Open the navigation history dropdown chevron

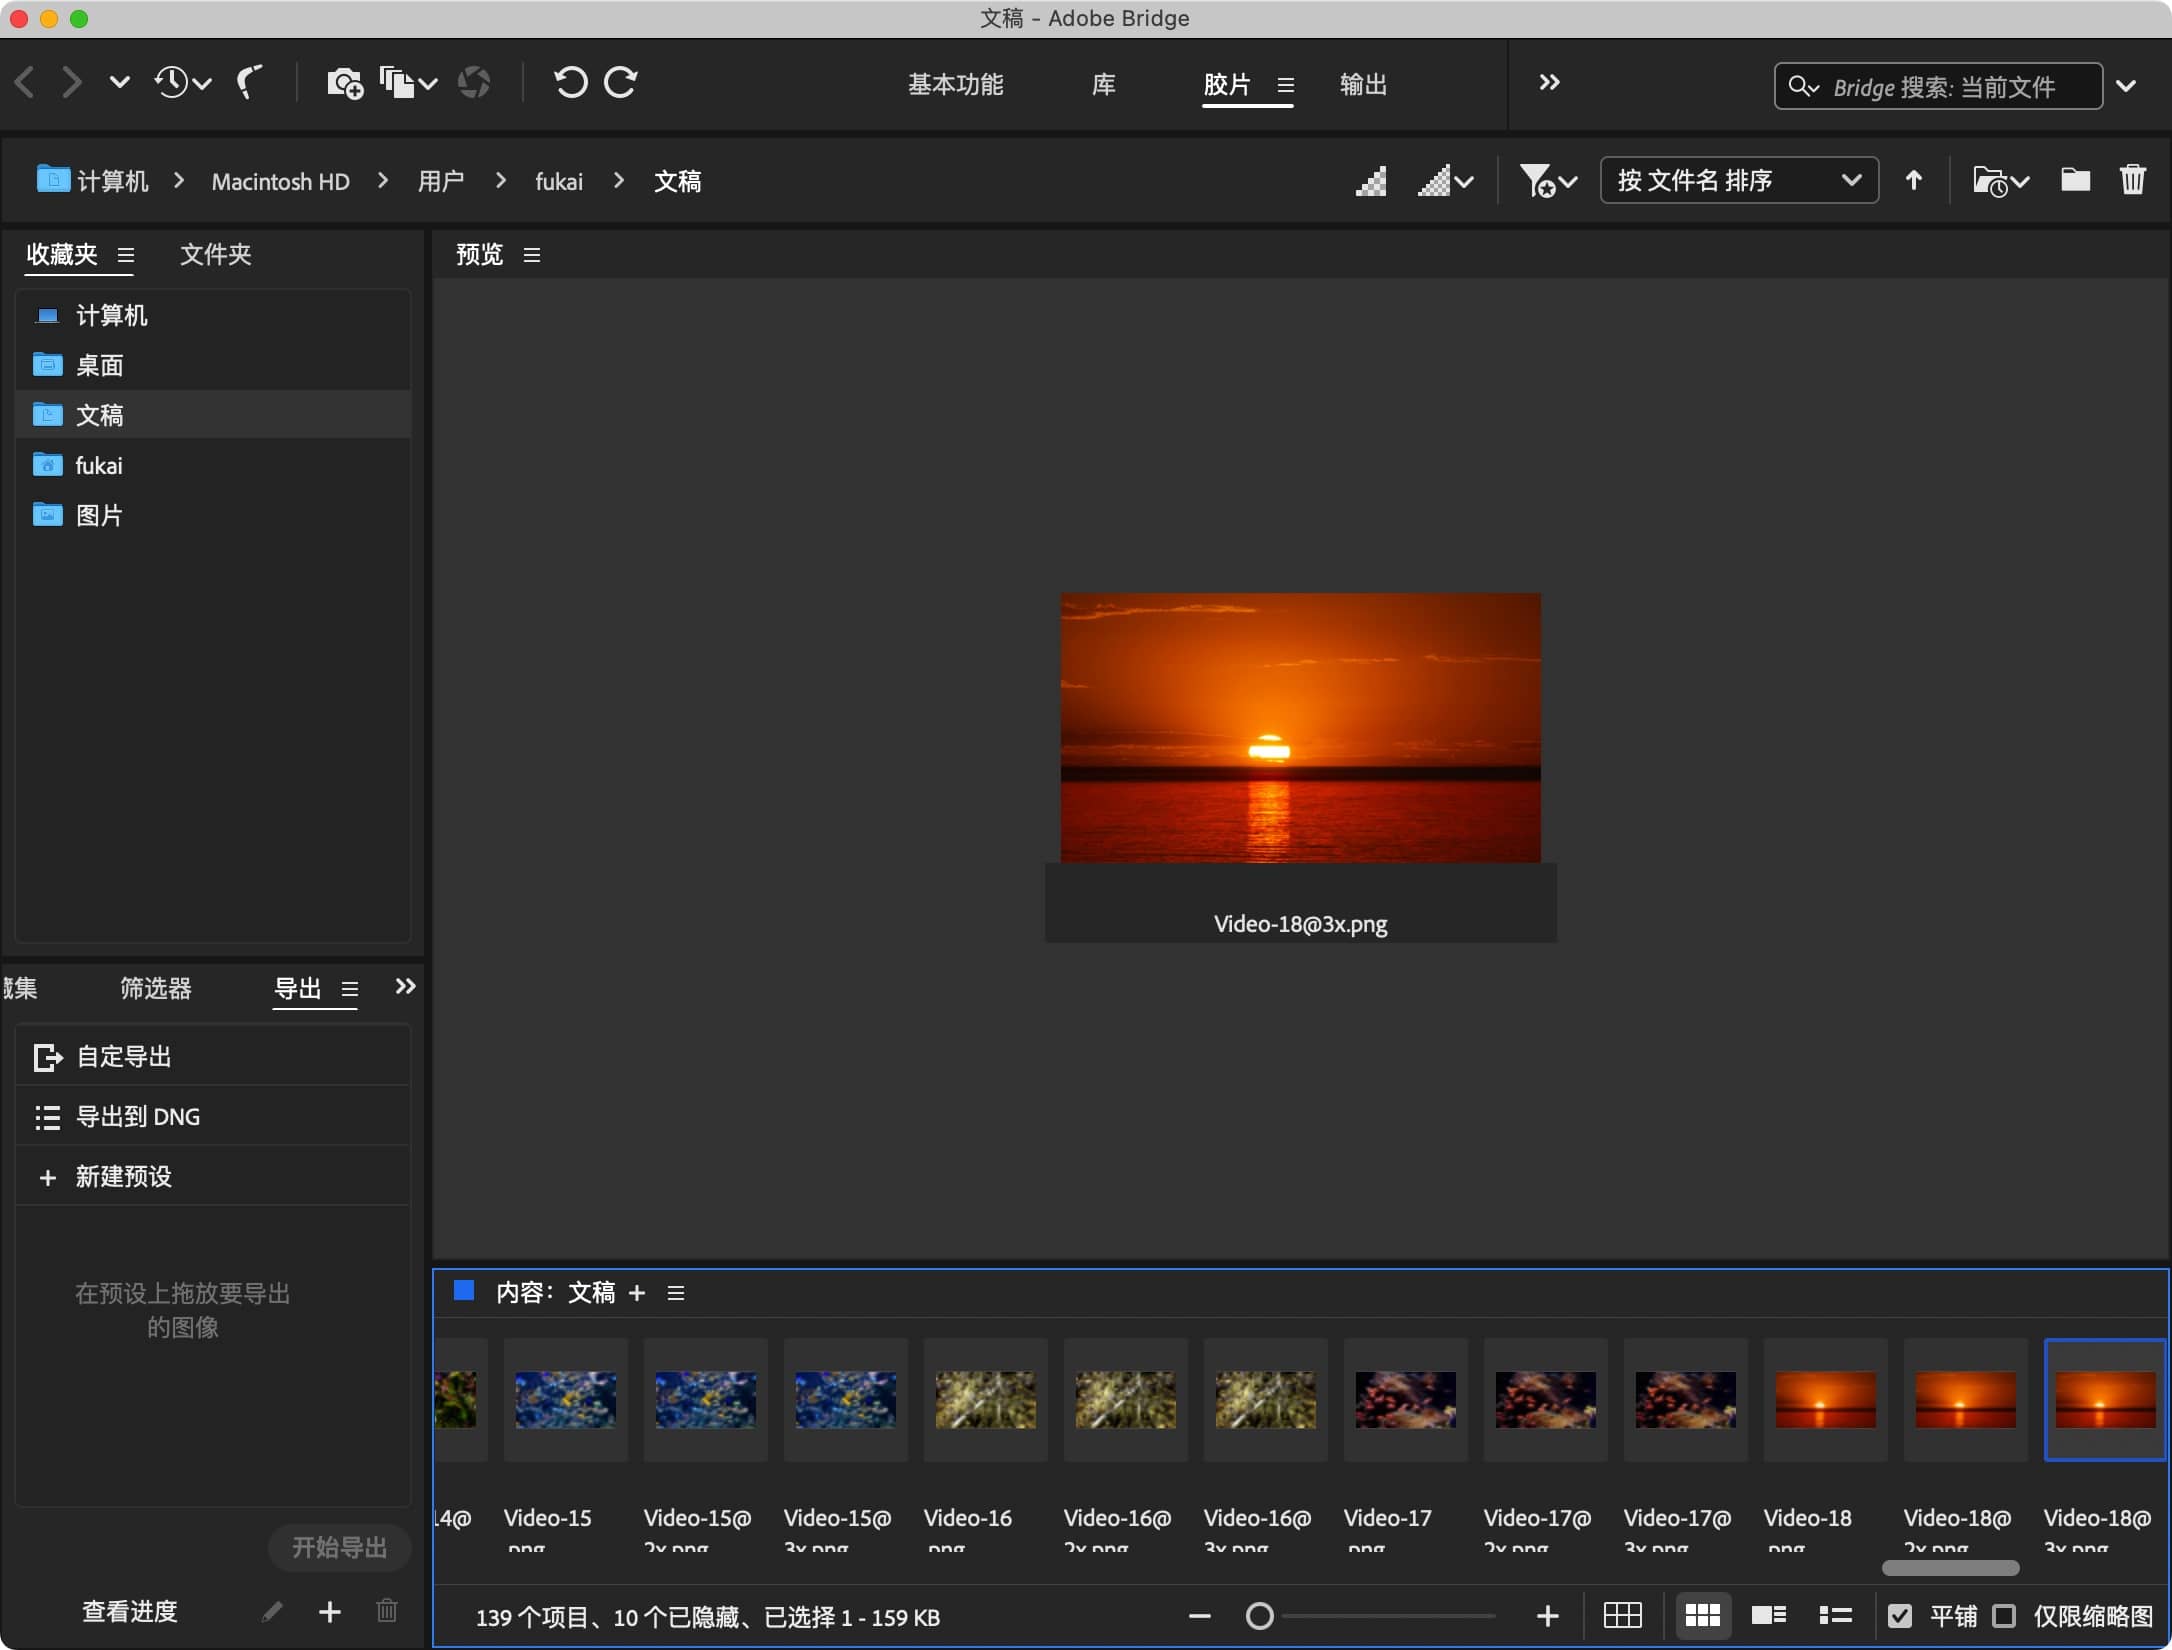pos(119,83)
